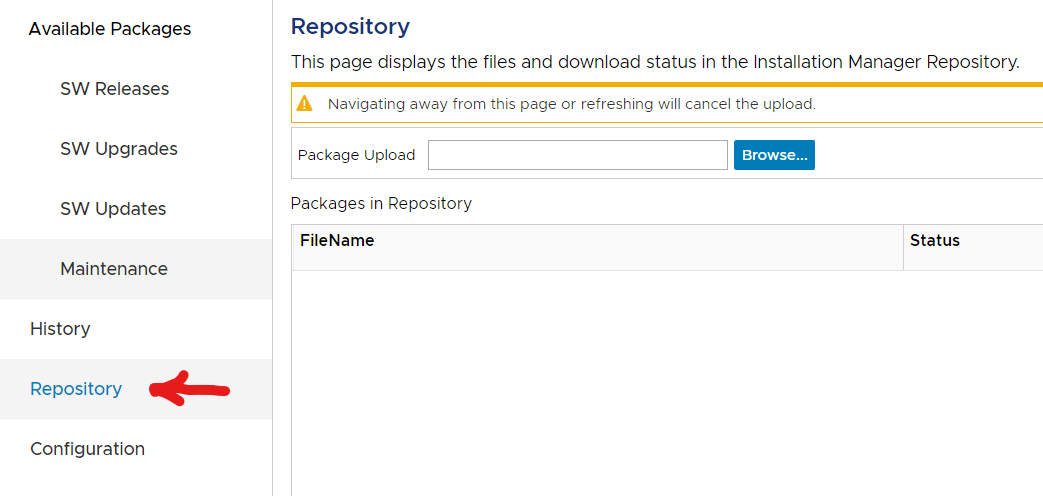Click the yellow warning triangle icon

[306, 104]
